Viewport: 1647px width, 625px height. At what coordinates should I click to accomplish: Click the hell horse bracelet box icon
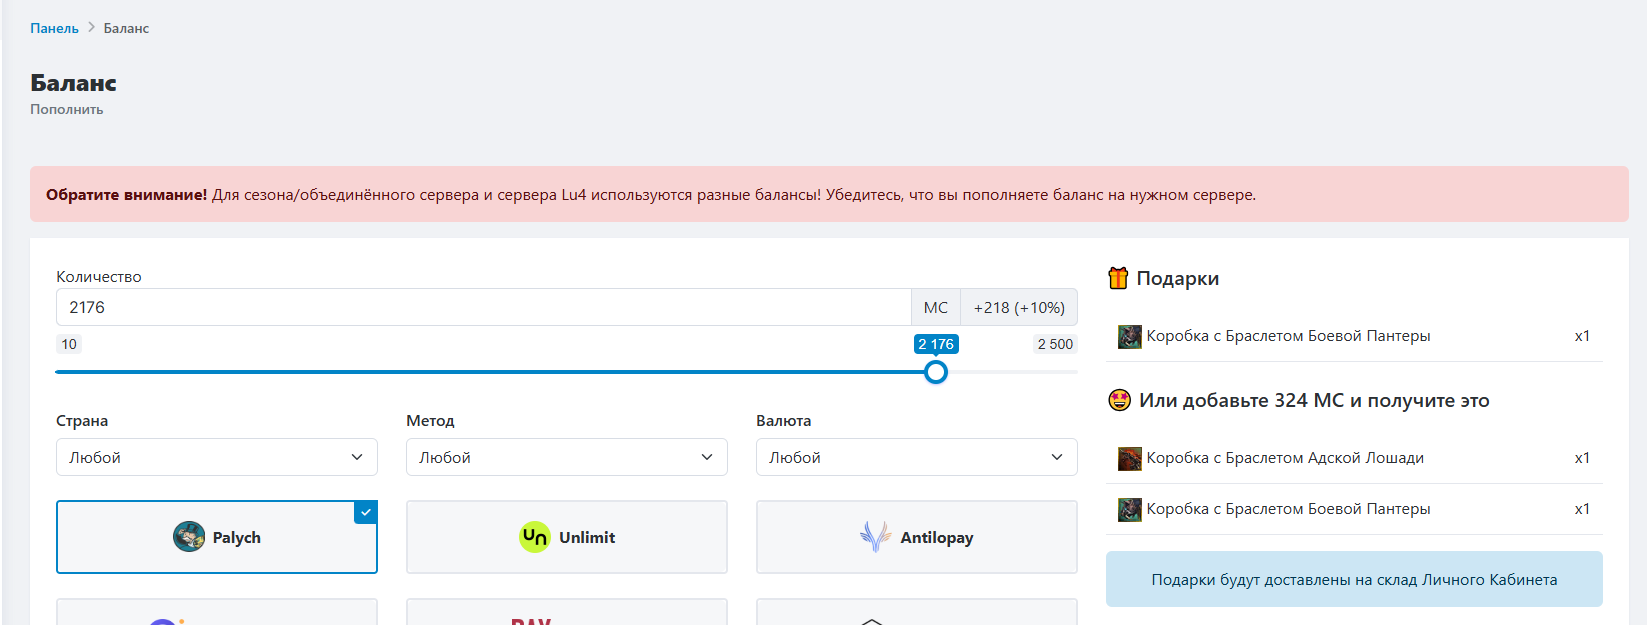point(1130,458)
